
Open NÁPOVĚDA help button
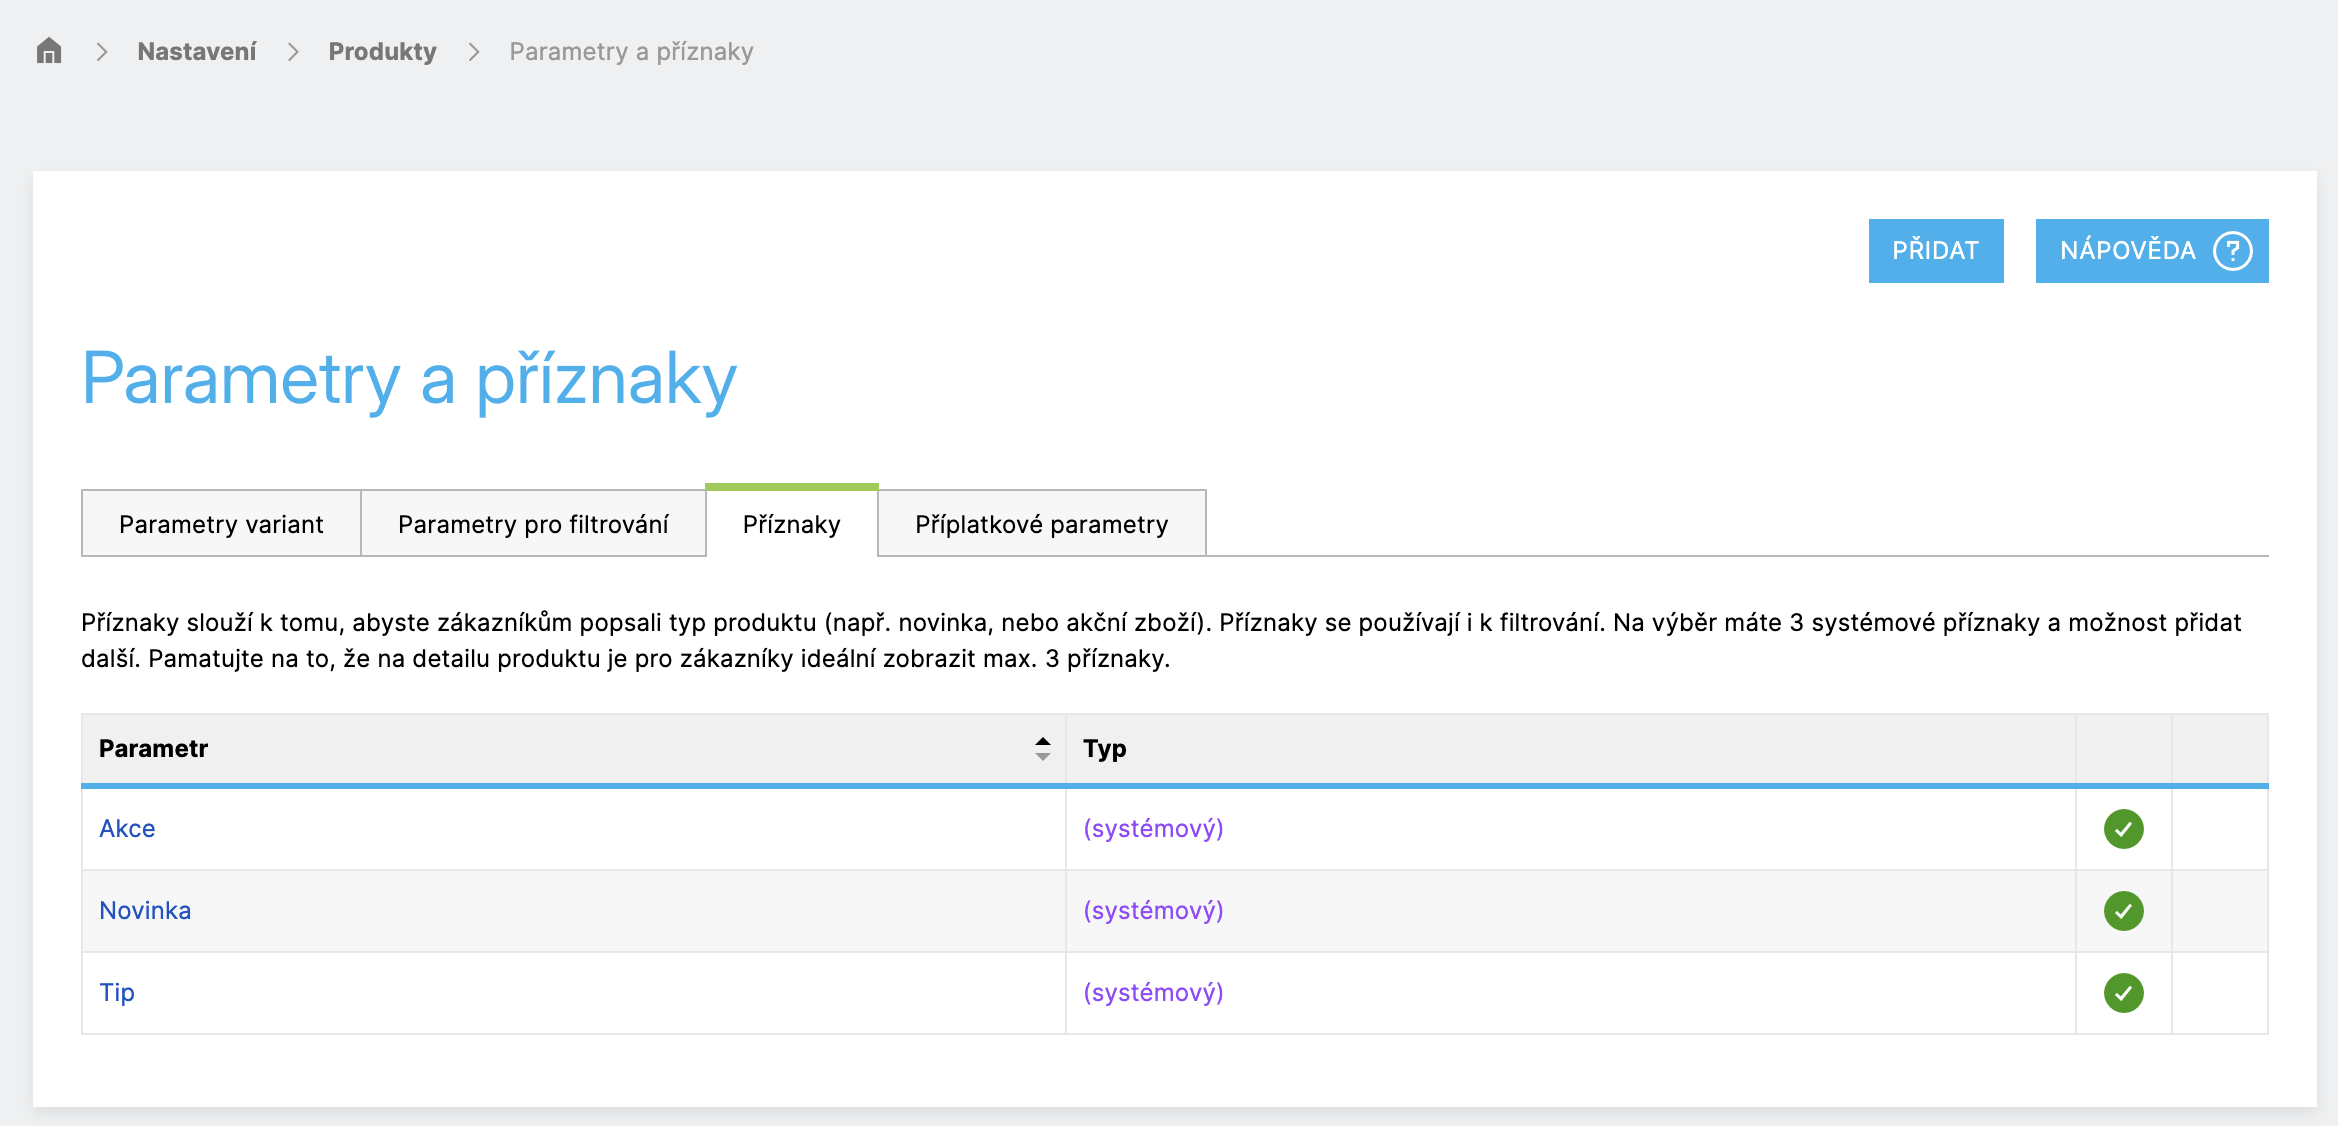coord(2127,251)
